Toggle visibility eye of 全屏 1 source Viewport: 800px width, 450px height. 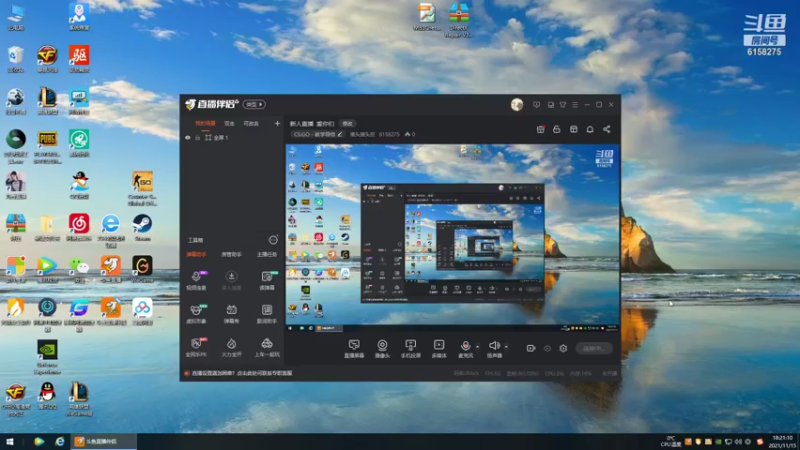tap(188, 138)
